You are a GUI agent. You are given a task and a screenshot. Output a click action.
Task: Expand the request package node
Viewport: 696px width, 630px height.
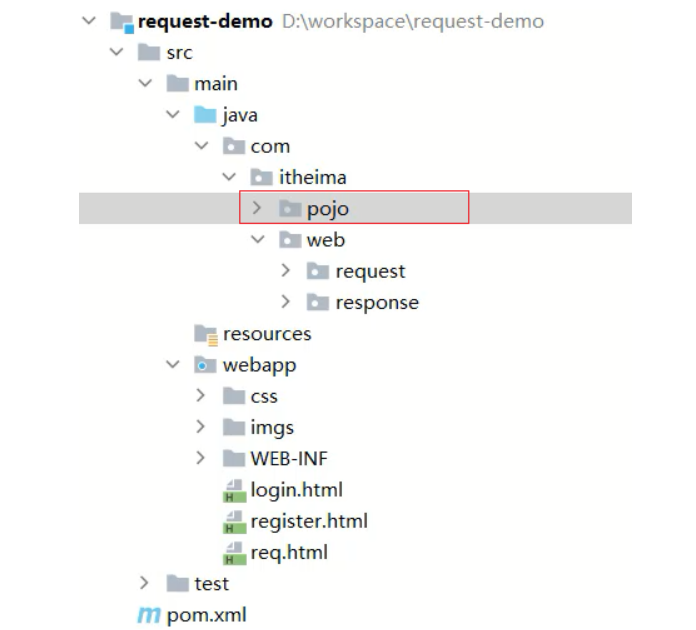point(286,271)
